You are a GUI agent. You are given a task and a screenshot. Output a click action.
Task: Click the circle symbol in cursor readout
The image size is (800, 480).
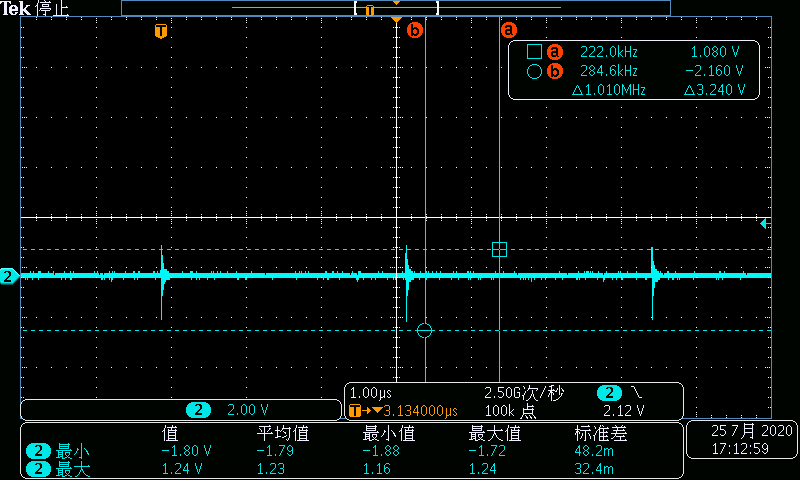coord(534,71)
